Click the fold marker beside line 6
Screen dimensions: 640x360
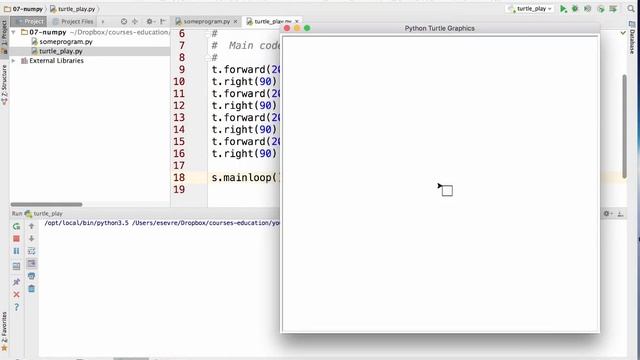(x=208, y=34)
